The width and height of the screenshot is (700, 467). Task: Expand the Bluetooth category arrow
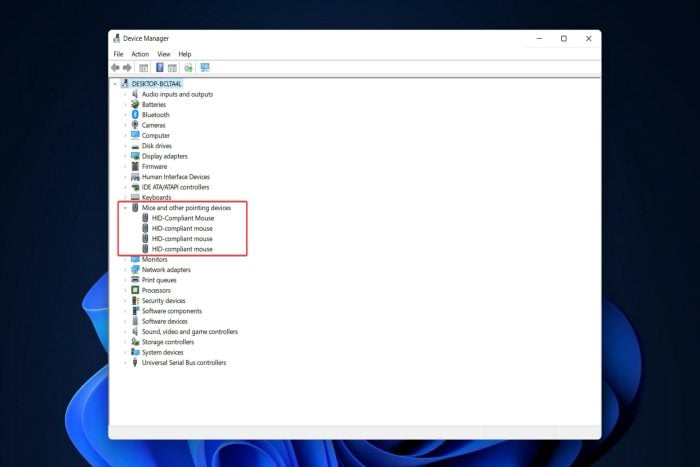click(125, 115)
